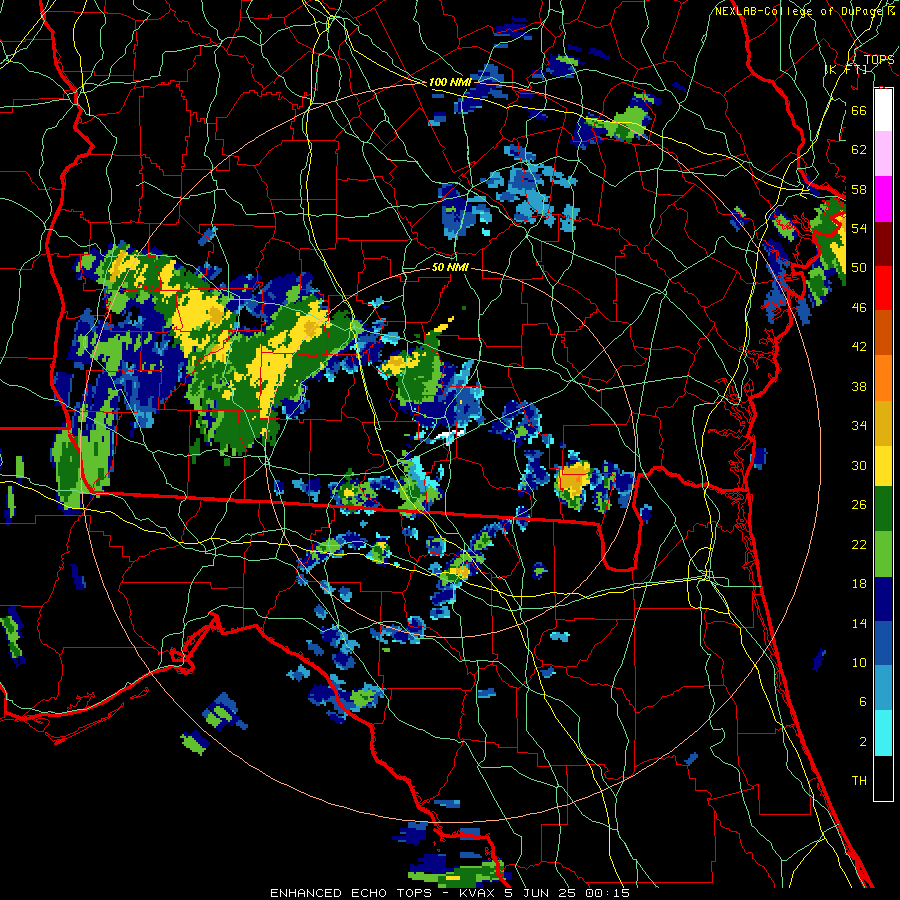The height and width of the screenshot is (900, 900).
Task: Click the dark red legend swatch
Action: [x=883, y=244]
